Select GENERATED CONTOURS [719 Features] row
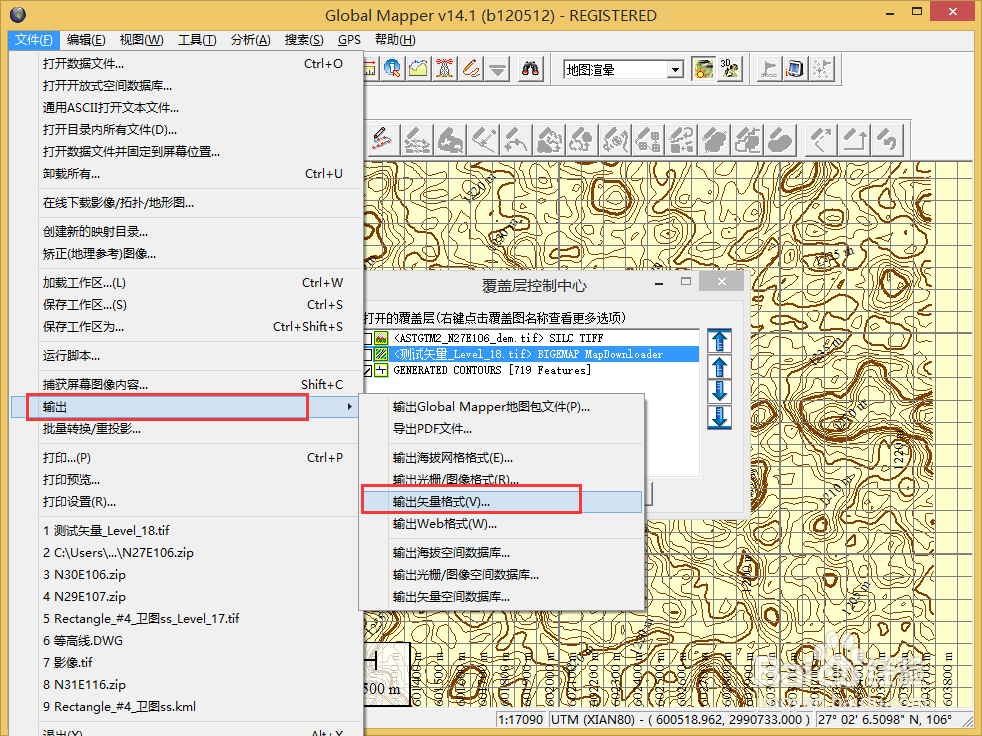982x736 pixels. pyautogui.click(x=531, y=370)
